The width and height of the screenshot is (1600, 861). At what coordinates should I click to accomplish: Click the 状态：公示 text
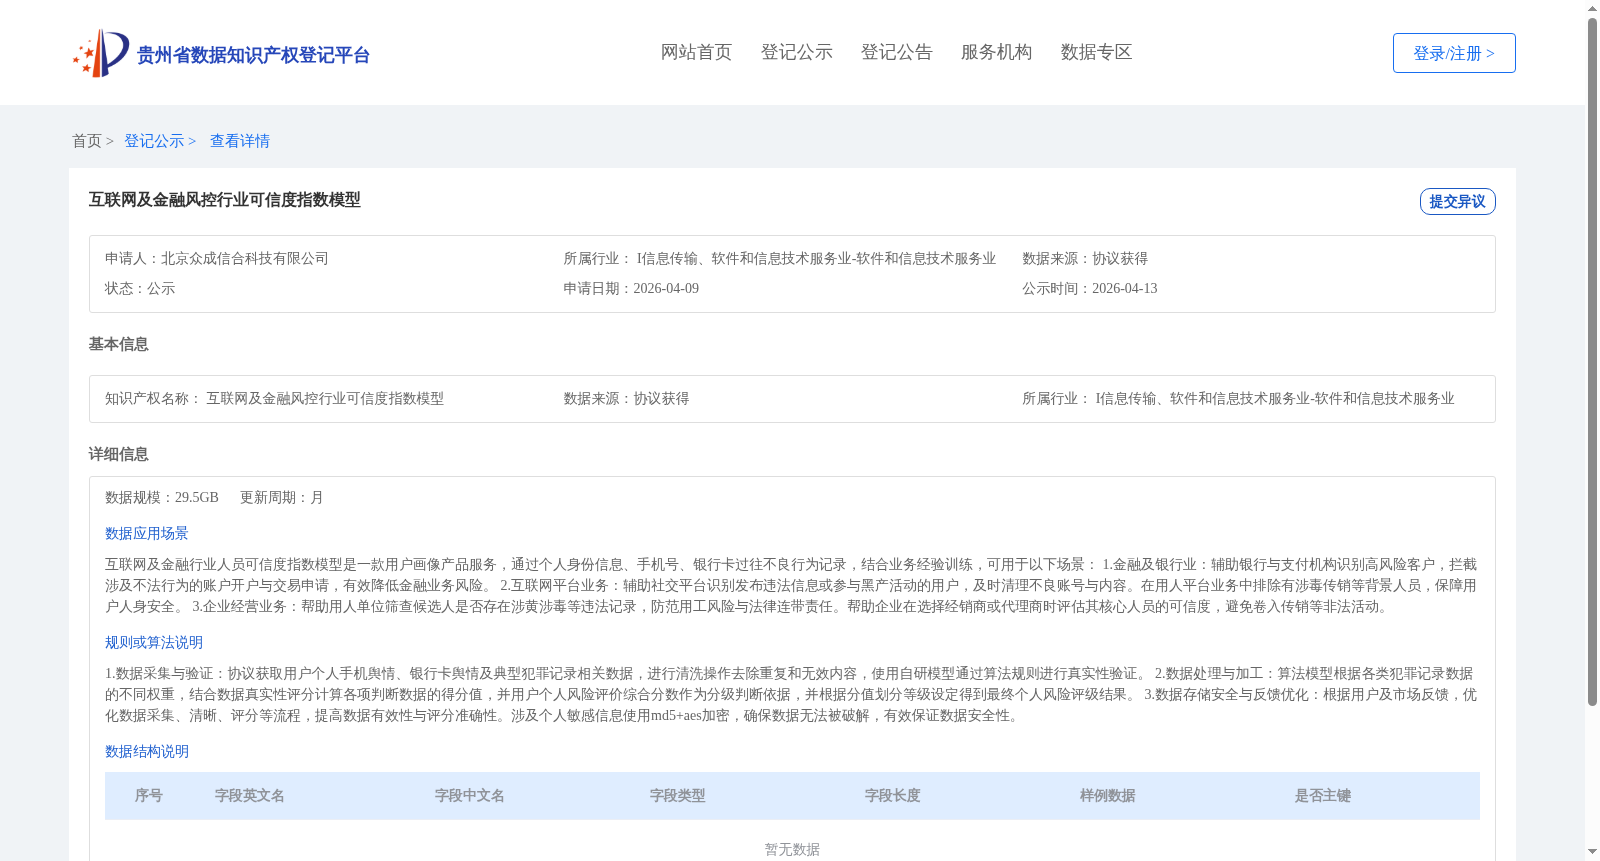pos(140,288)
